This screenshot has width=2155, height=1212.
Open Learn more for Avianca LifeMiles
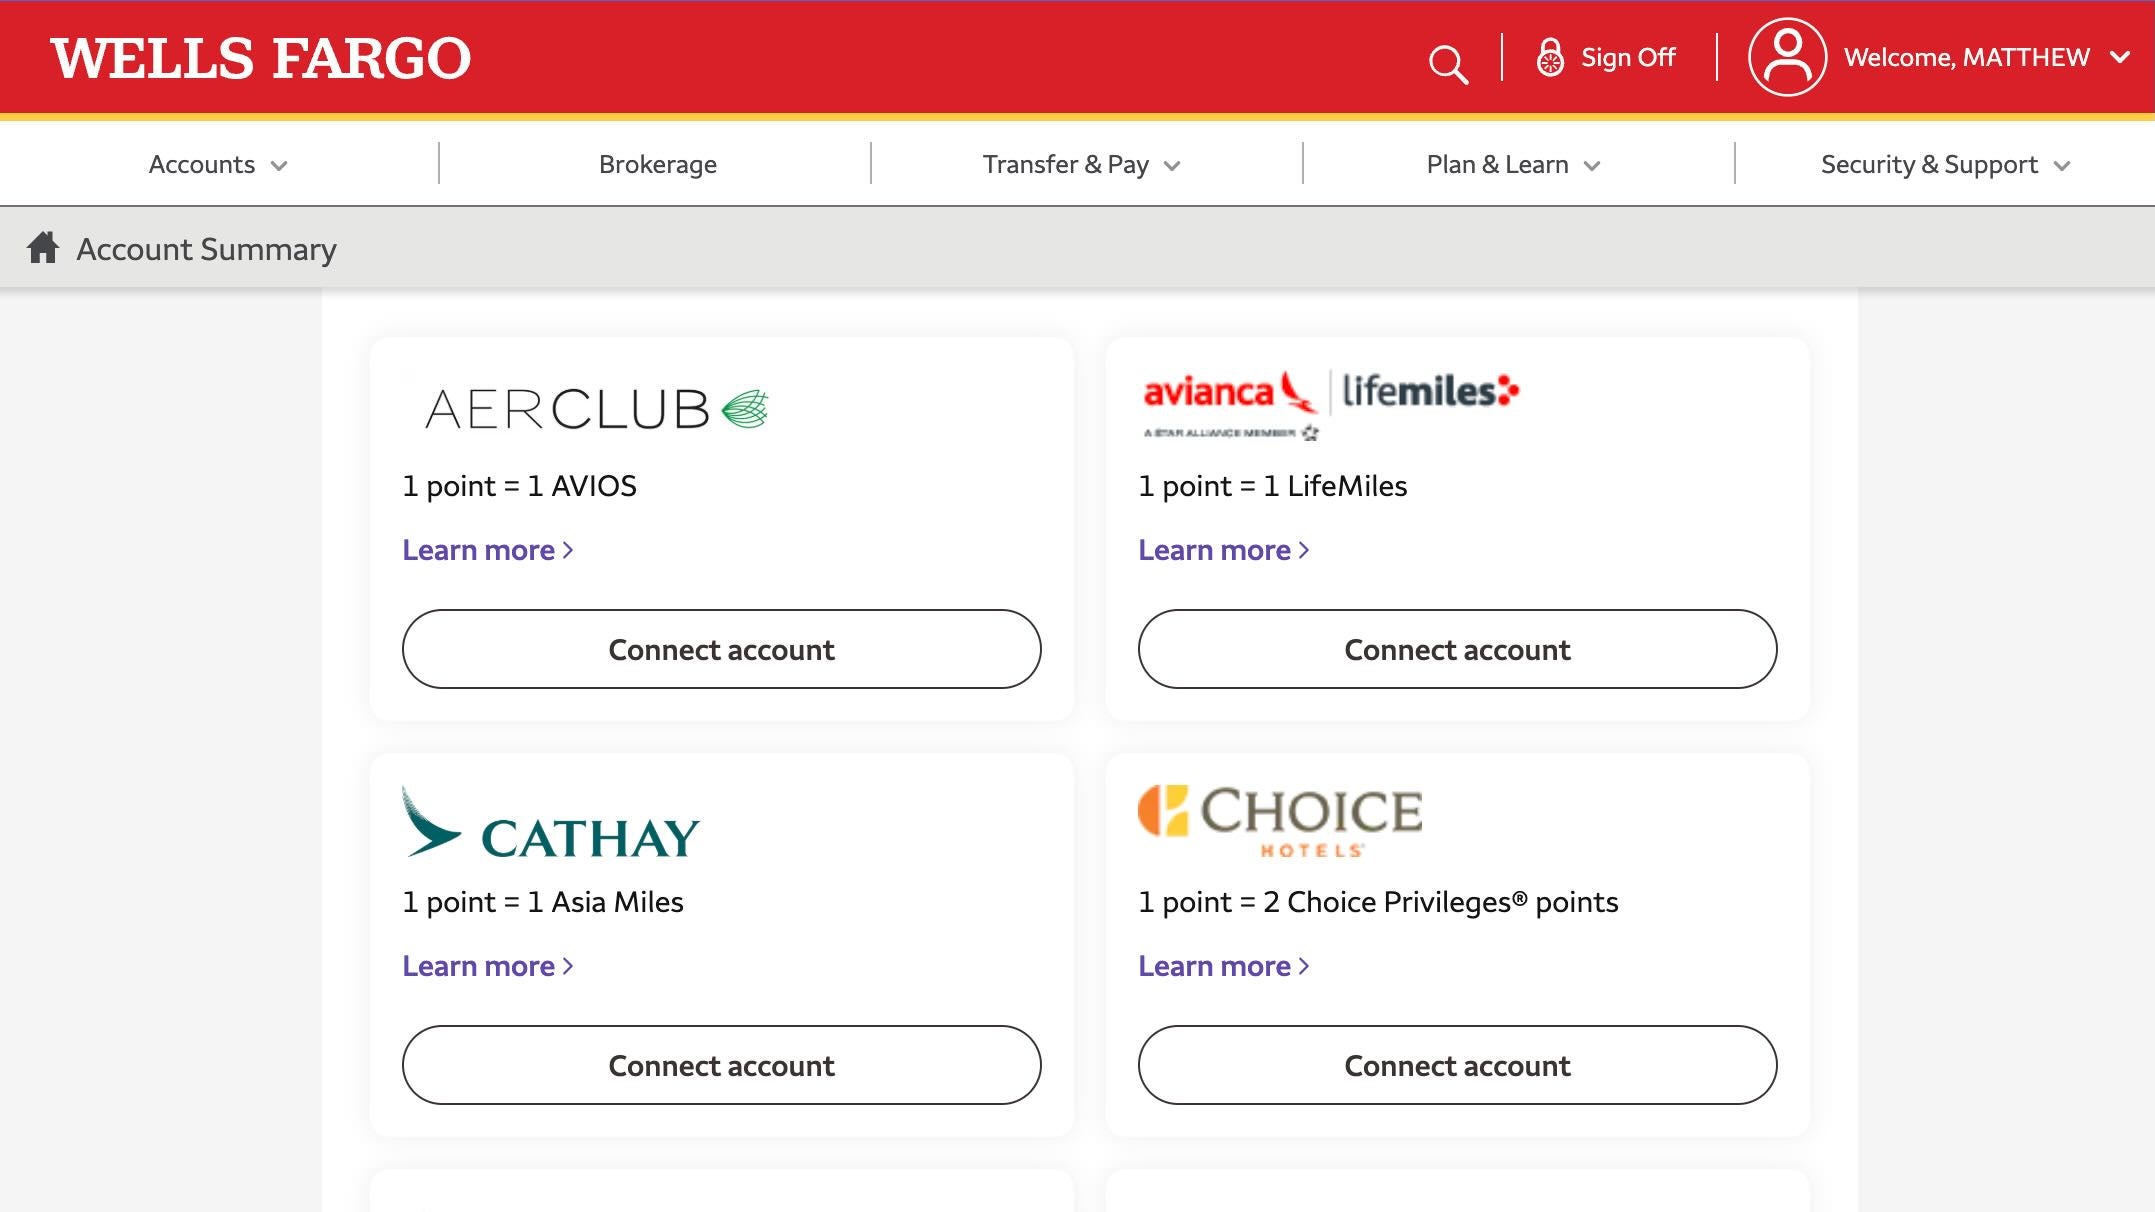(x=1224, y=550)
